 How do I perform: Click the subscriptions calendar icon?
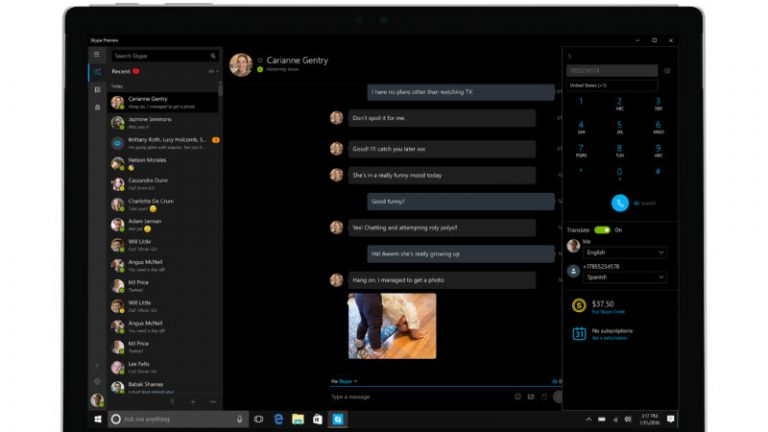(578, 334)
